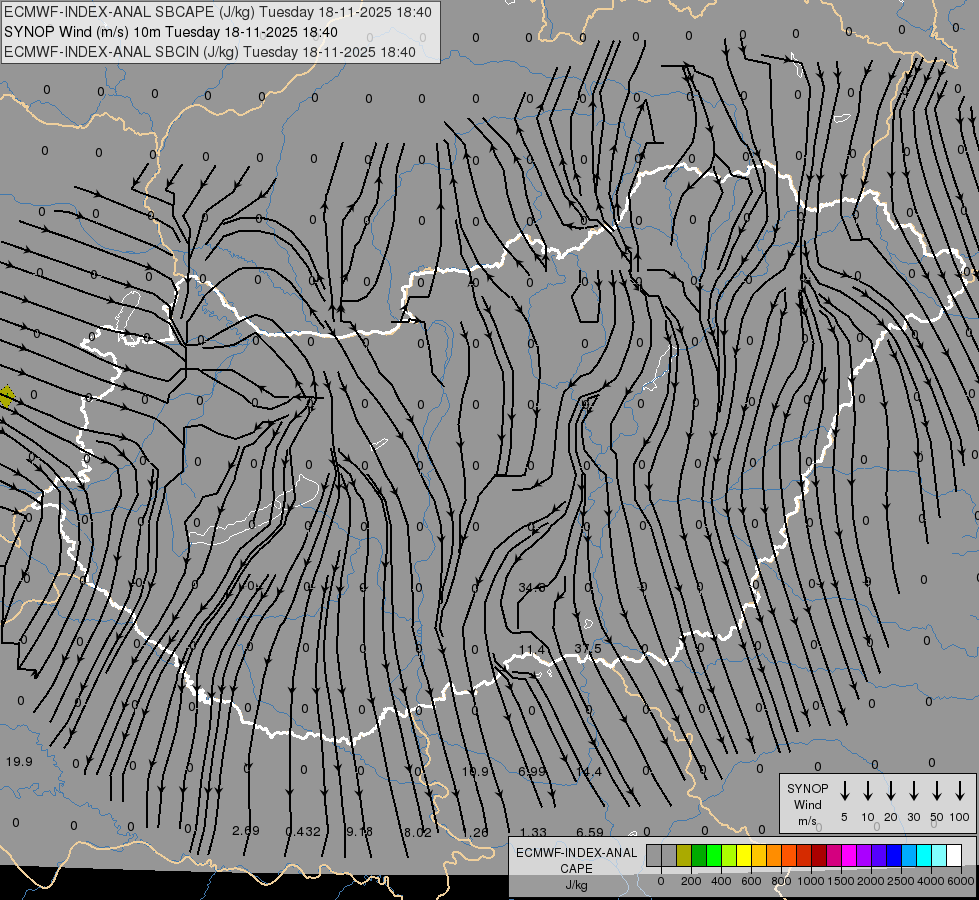Click the olive CAPE color swatch
Viewport: 979px width, 900px height.
(684, 856)
